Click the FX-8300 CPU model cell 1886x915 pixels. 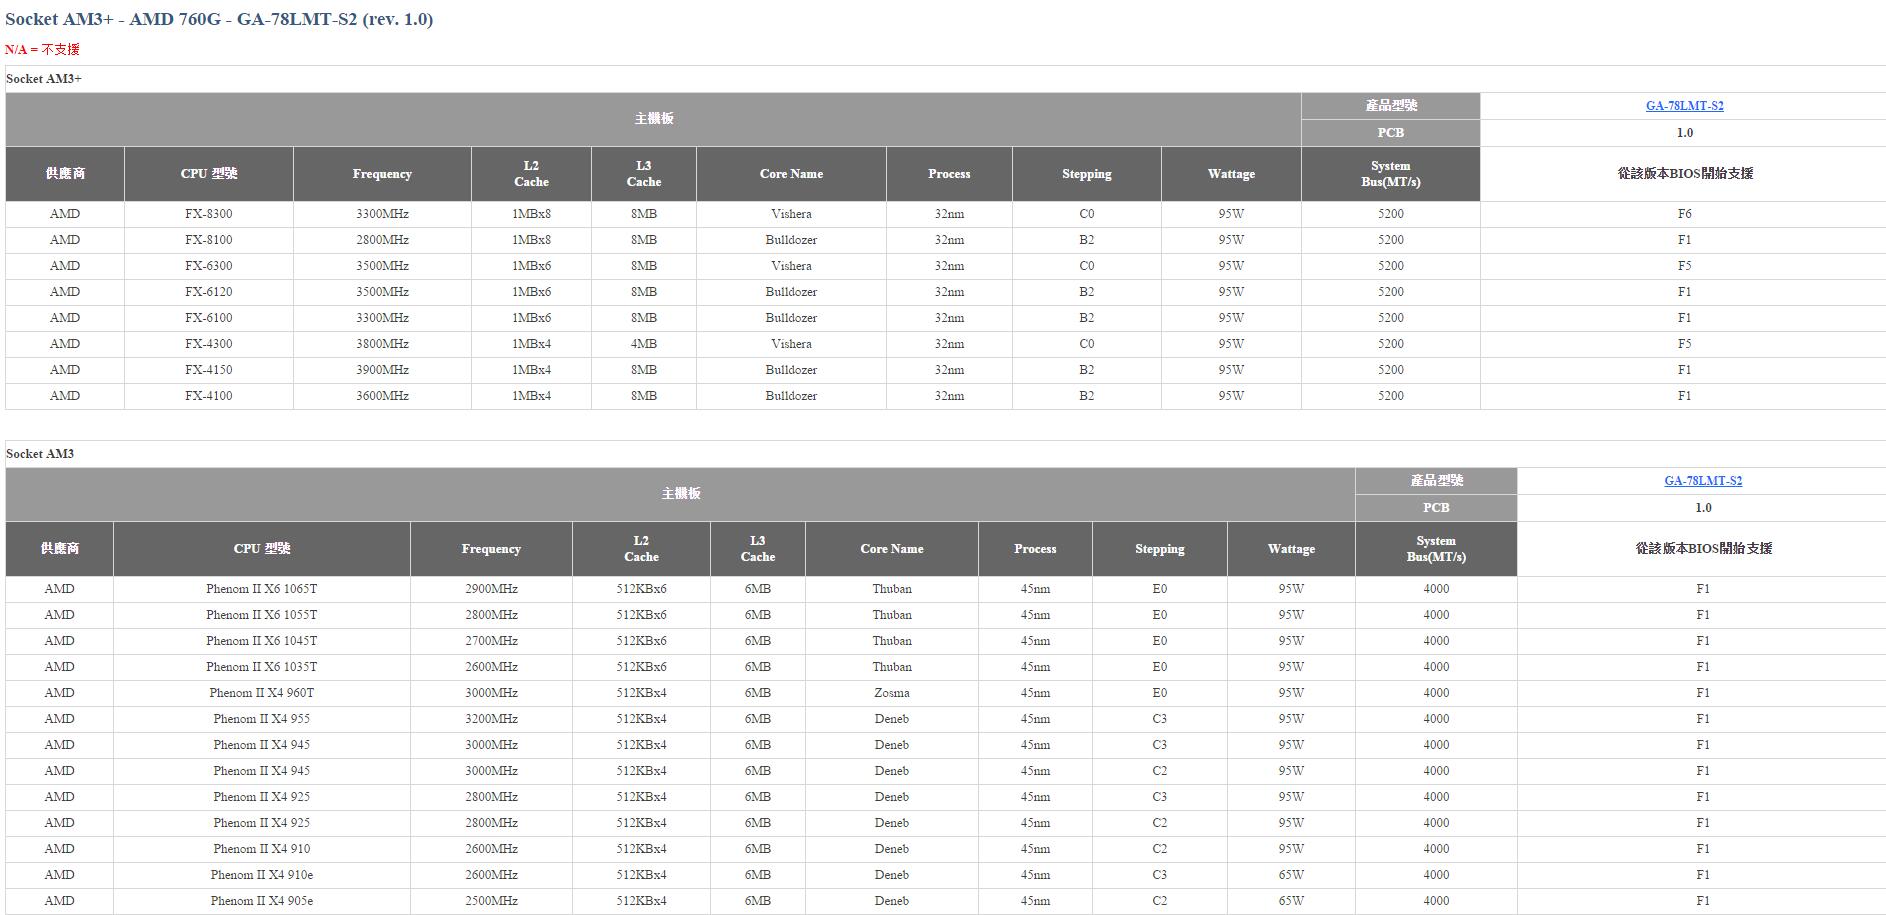tap(209, 214)
